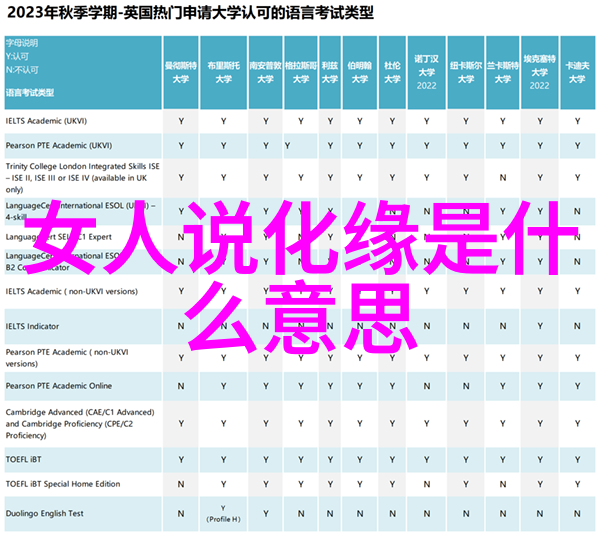Select the TOEFL iBT row label
The image size is (600, 536).
click(x=23, y=459)
